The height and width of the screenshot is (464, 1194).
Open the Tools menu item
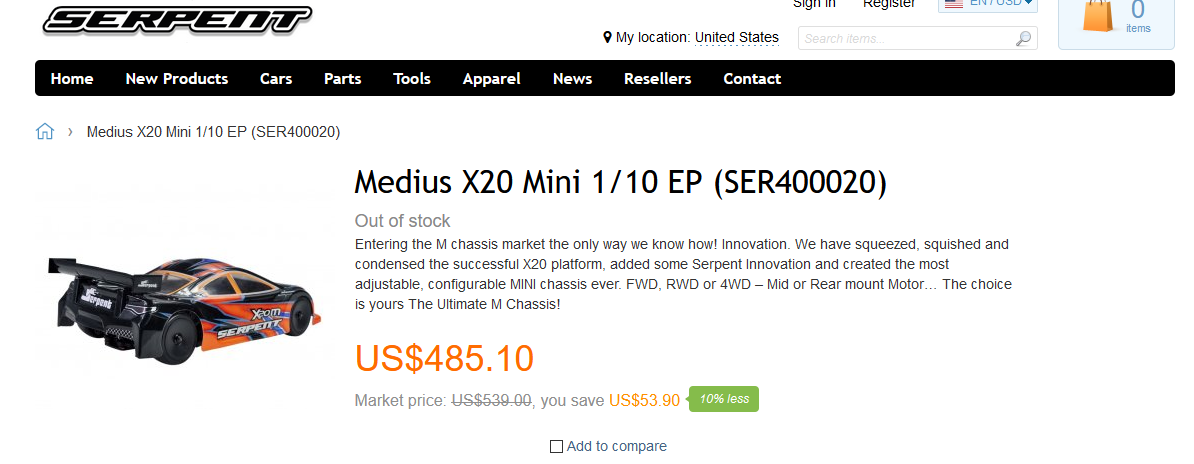coord(412,78)
